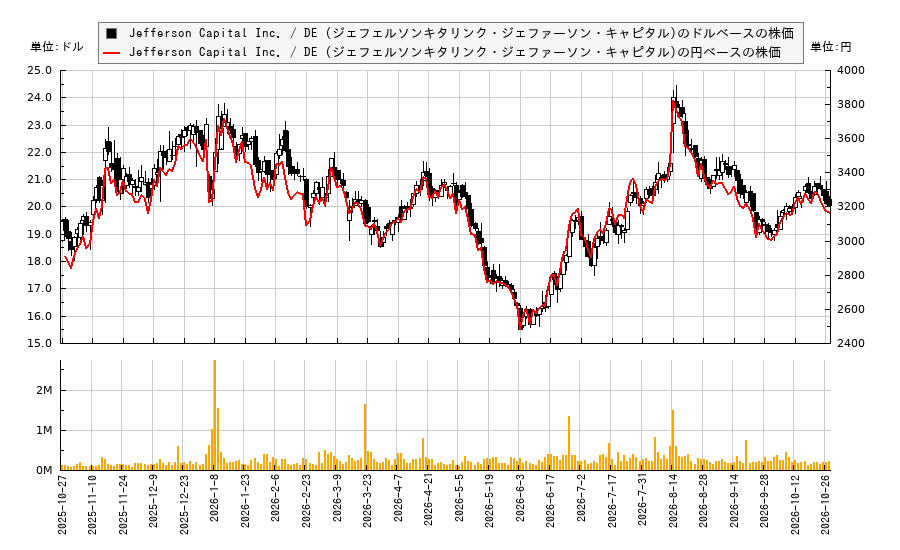This screenshot has width=900, height=550.
Task: Click the 3200 yen axis value
Action: tap(851, 207)
